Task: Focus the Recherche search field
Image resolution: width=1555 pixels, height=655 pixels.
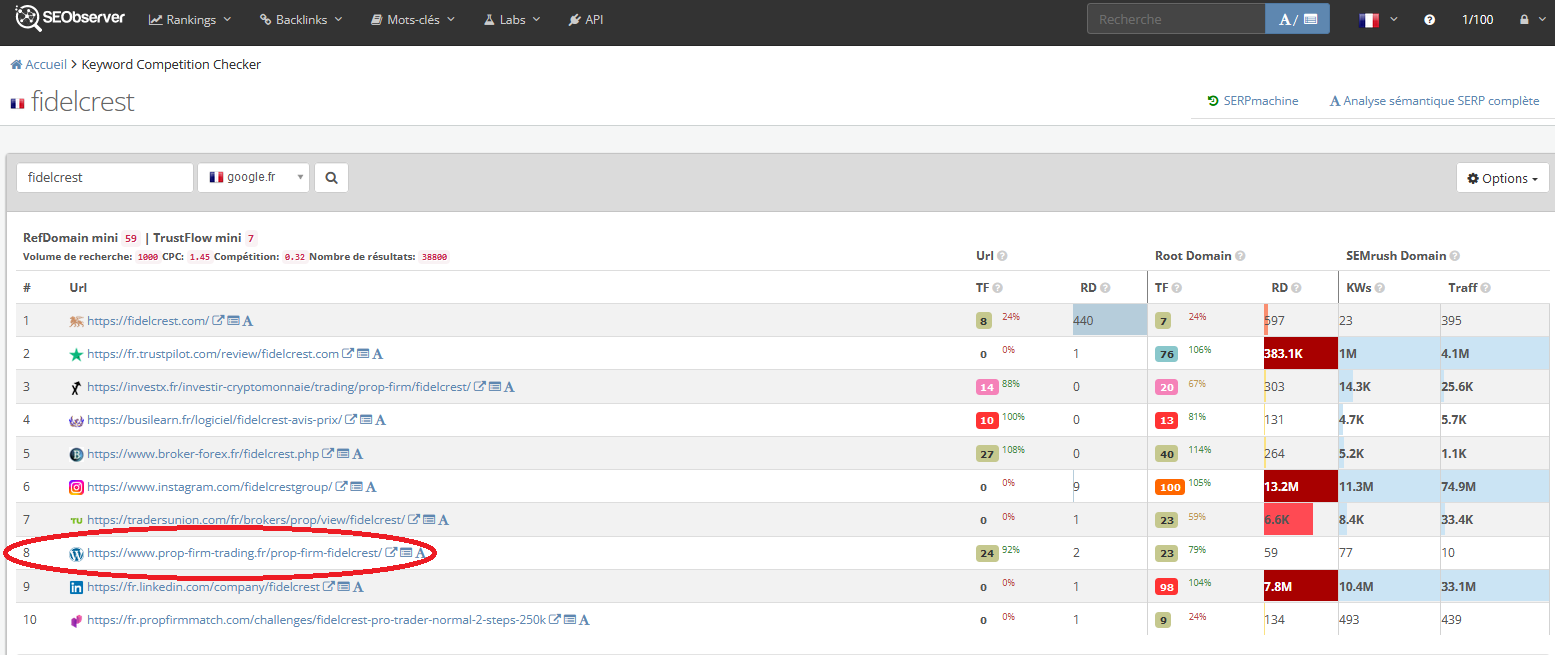Action: tap(1176, 19)
